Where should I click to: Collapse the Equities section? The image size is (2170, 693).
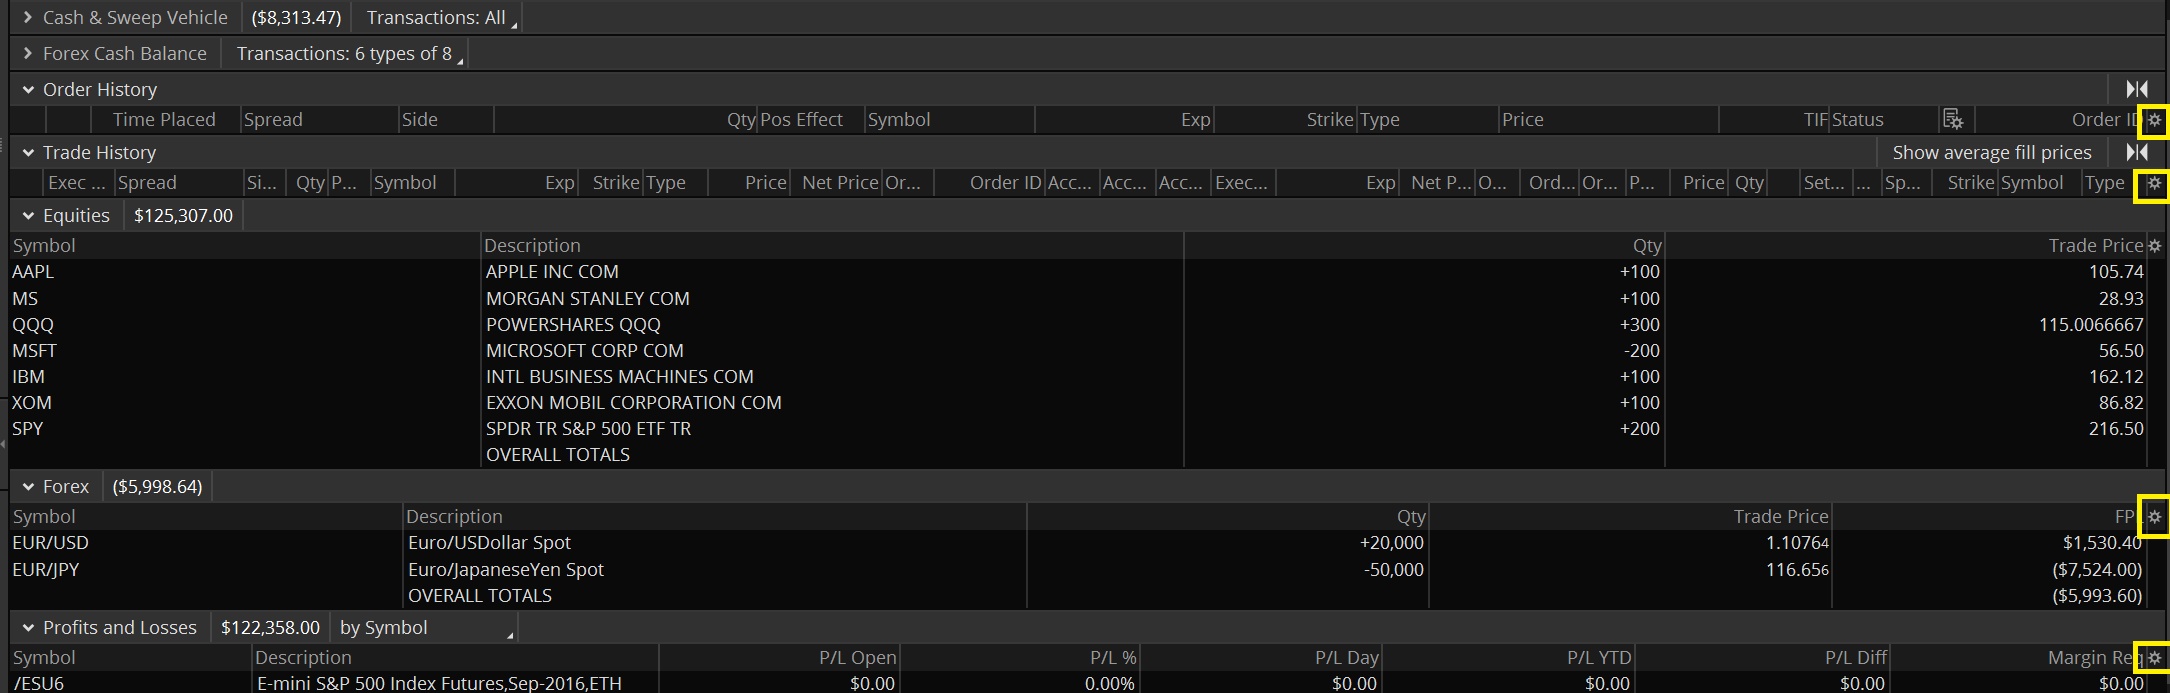tap(28, 215)
